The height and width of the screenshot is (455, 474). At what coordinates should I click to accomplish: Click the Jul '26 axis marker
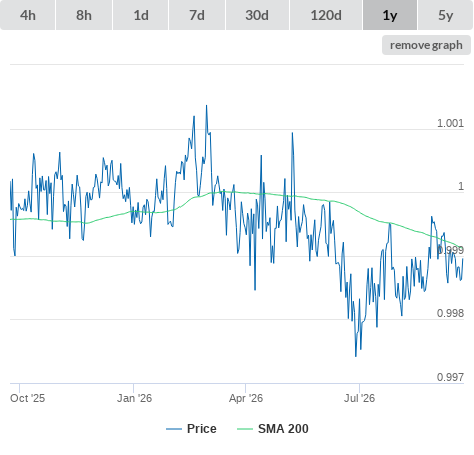(x=359, y=398)
